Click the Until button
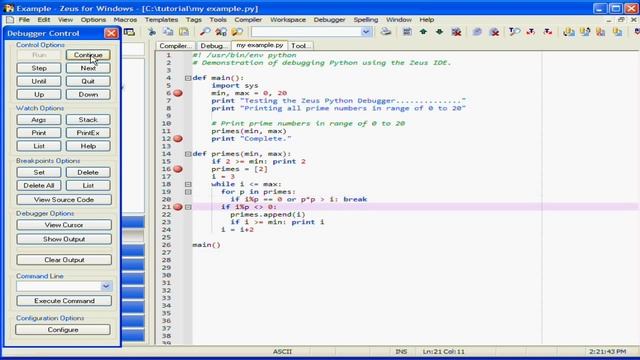640x360 pixels. [39, 81]
